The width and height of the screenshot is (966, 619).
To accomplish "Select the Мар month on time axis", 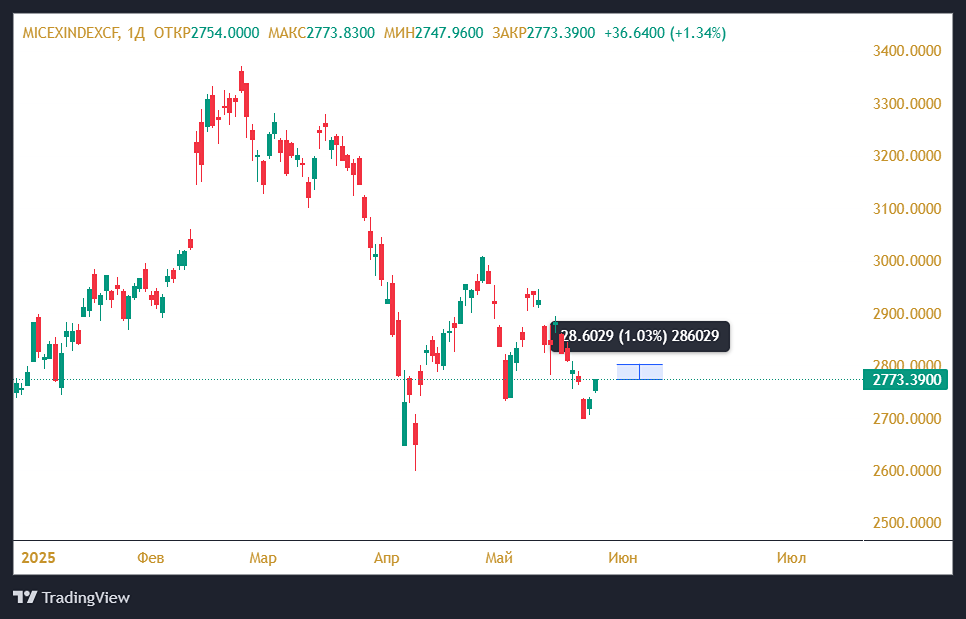I will (x=263, y=557).
